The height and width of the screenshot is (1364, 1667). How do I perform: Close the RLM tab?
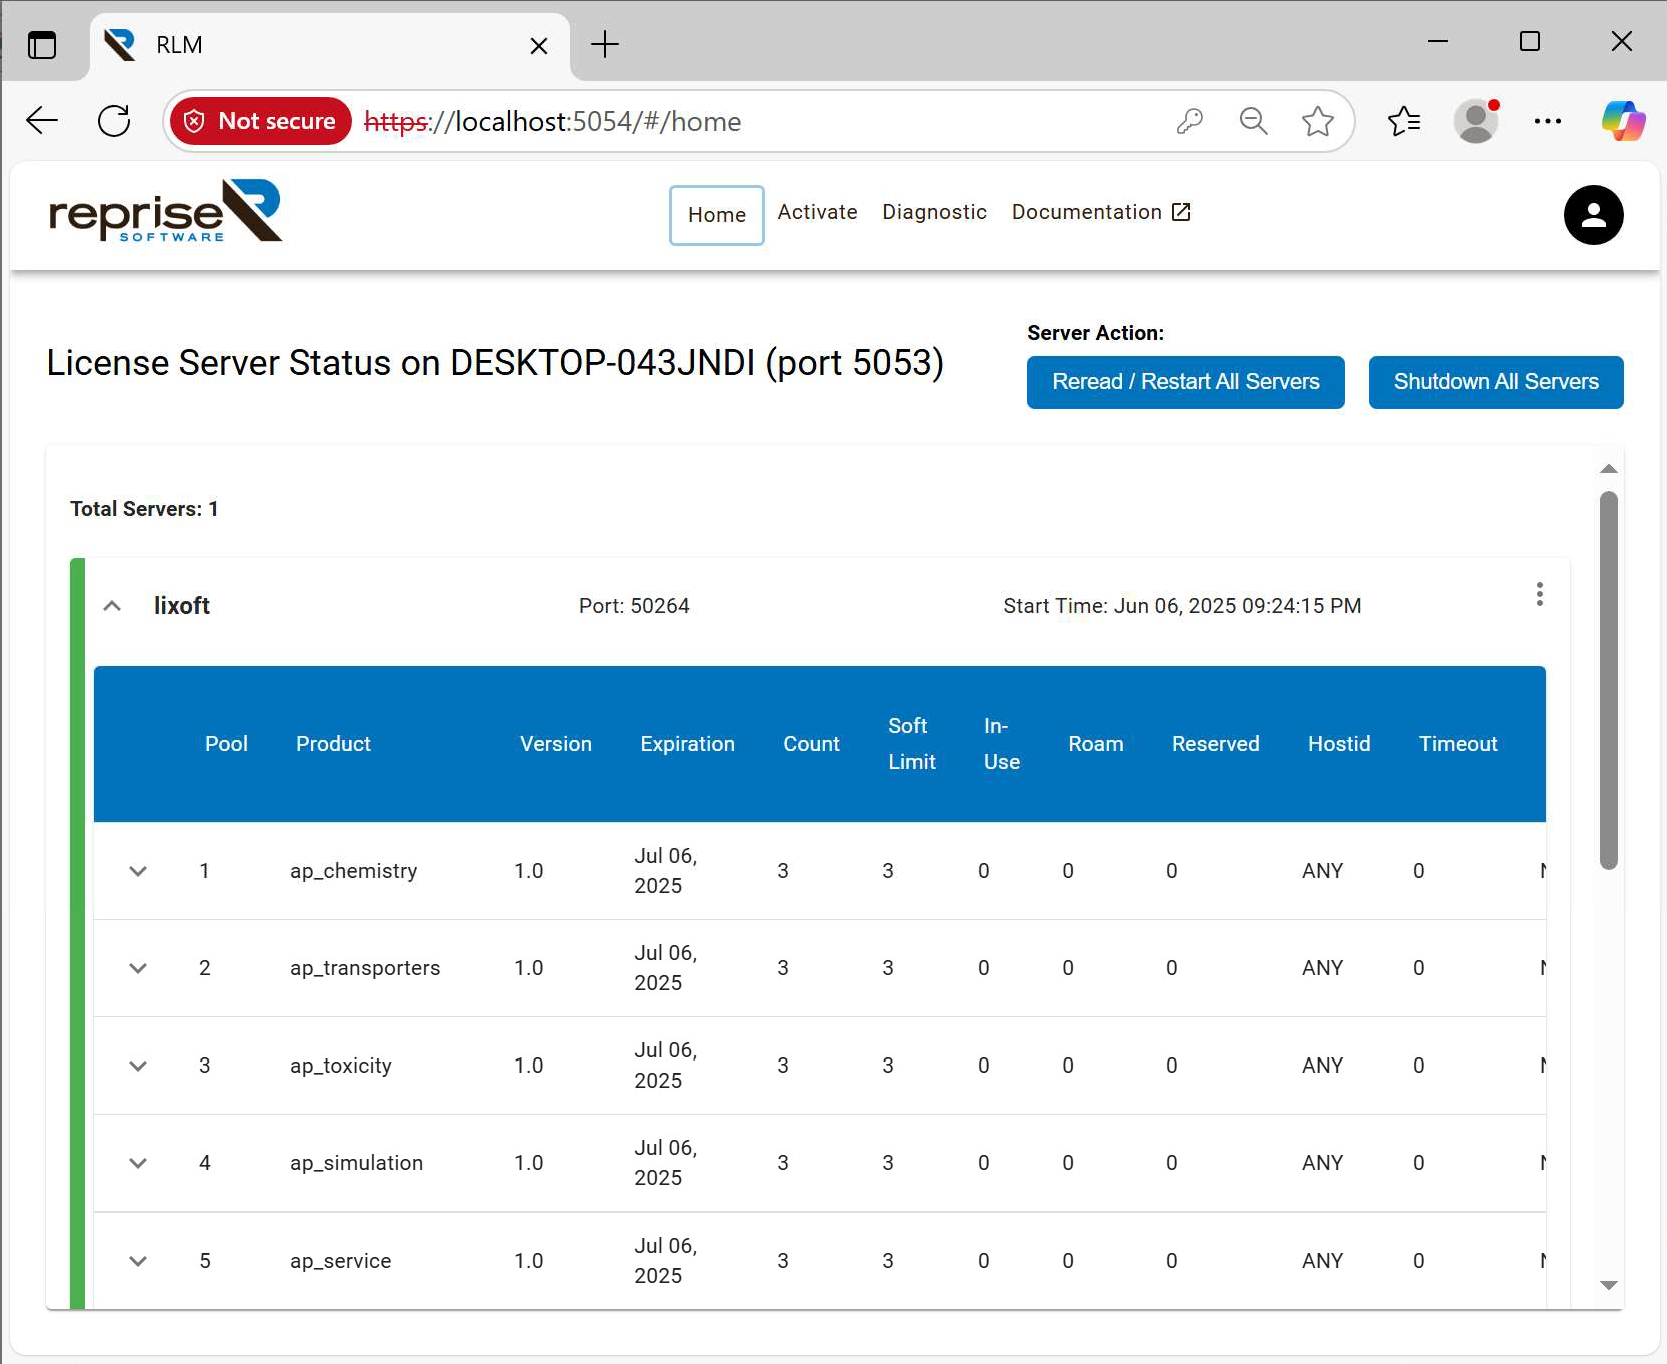[x=539, y=46]
